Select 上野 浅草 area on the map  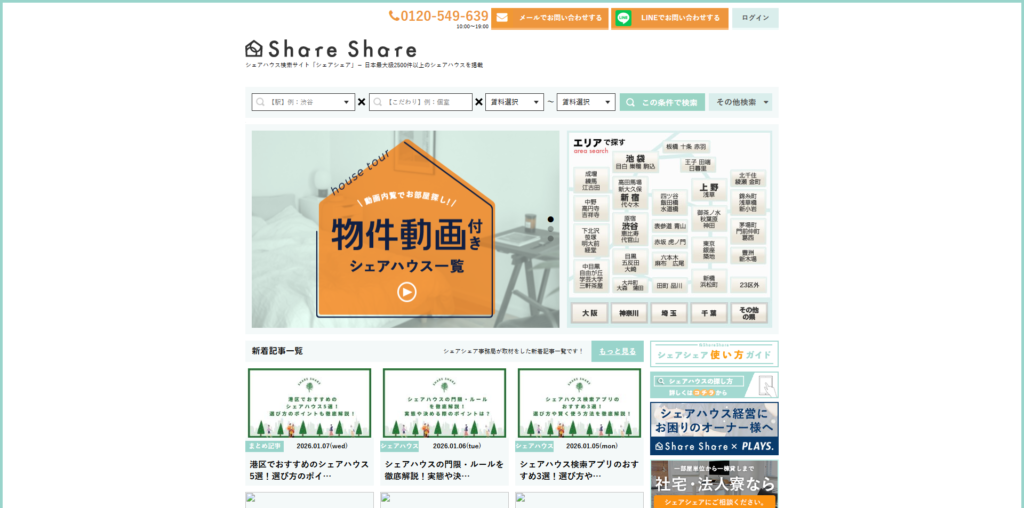(709, 190)
